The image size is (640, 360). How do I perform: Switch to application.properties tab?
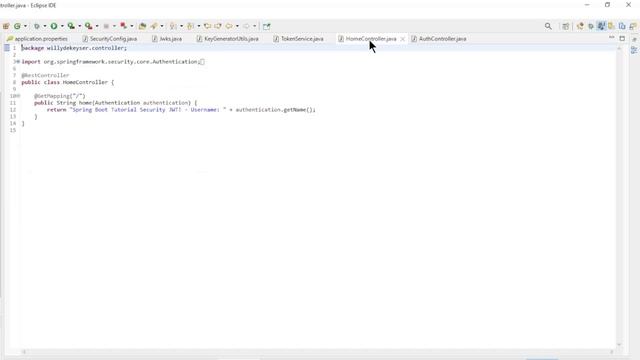pyautogui.click(x=37, y=39)
